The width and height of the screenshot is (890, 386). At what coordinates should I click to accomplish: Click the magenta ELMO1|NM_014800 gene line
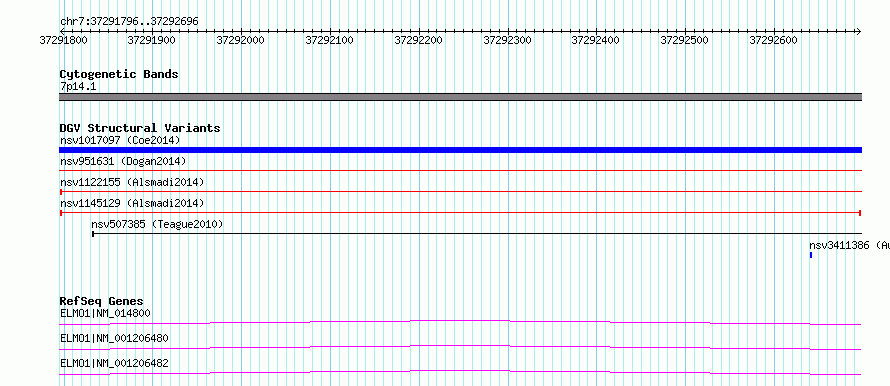pos(461,322)
